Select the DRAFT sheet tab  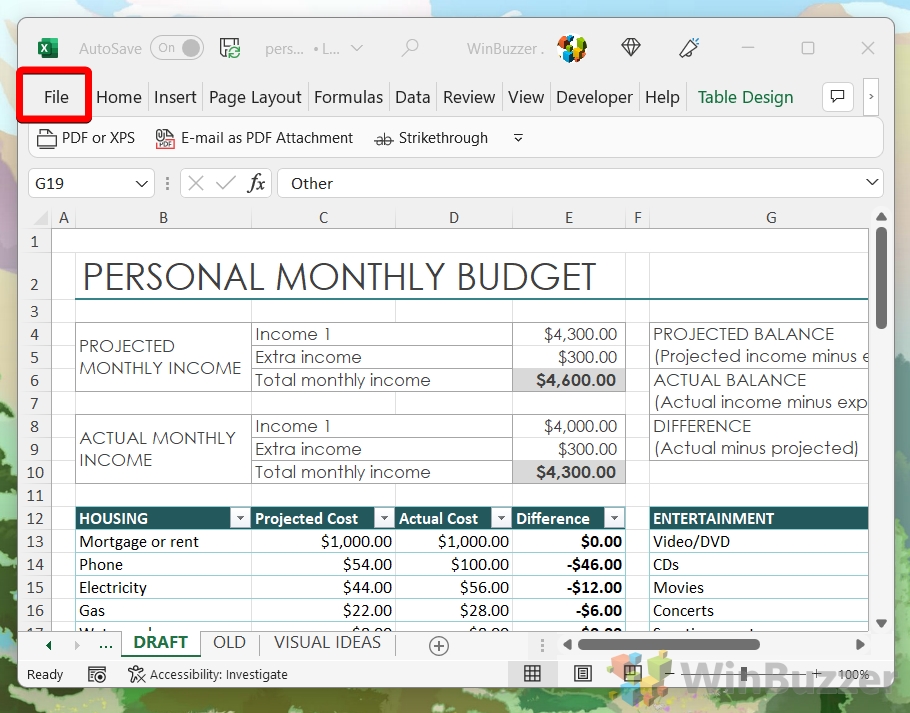[x=161, y=643]
